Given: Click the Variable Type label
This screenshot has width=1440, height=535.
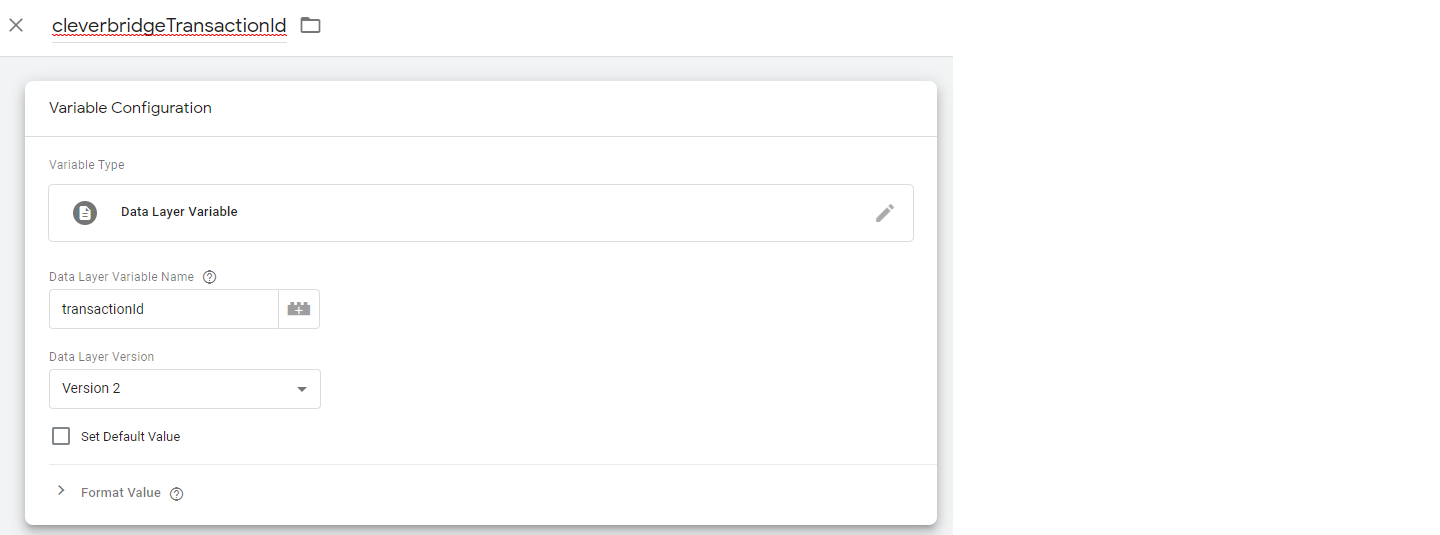Looking at the screenshot, I should pos(87,165).
